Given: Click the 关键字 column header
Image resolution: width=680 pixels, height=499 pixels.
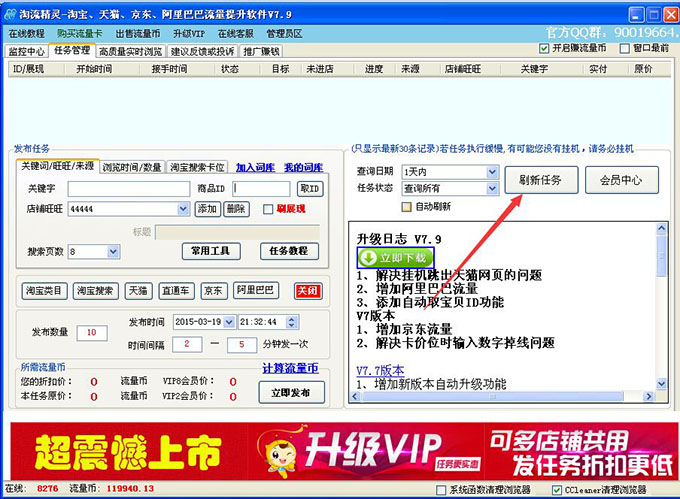Looking at the screenshot, I should pos(534,69).
